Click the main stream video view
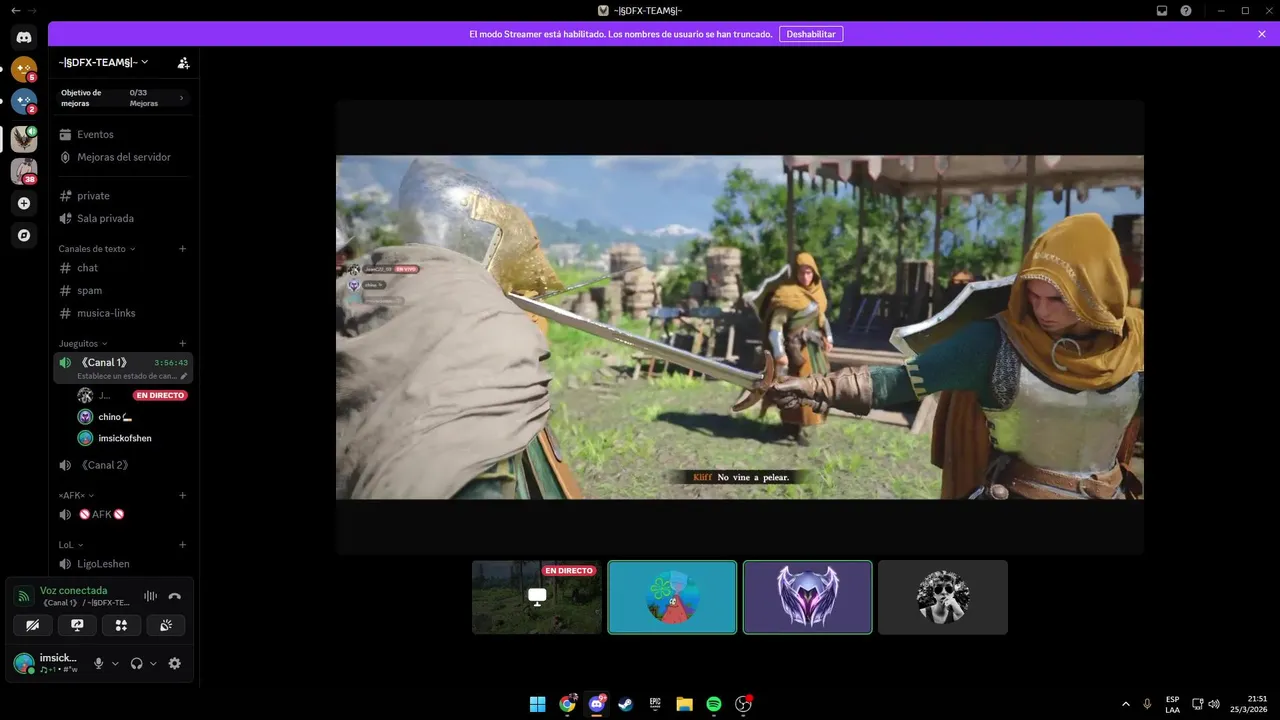Image resolution: width=1280 pixels, height=720 pixels. pos(740,327)
